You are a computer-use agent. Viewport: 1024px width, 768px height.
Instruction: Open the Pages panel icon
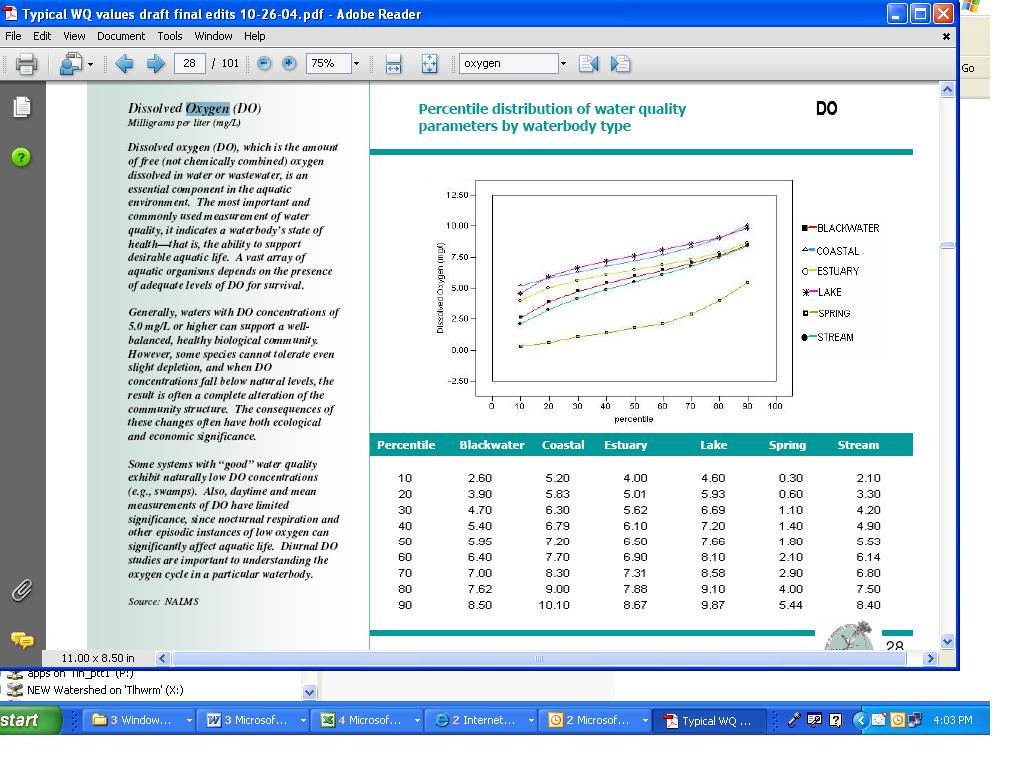[22, 107]
